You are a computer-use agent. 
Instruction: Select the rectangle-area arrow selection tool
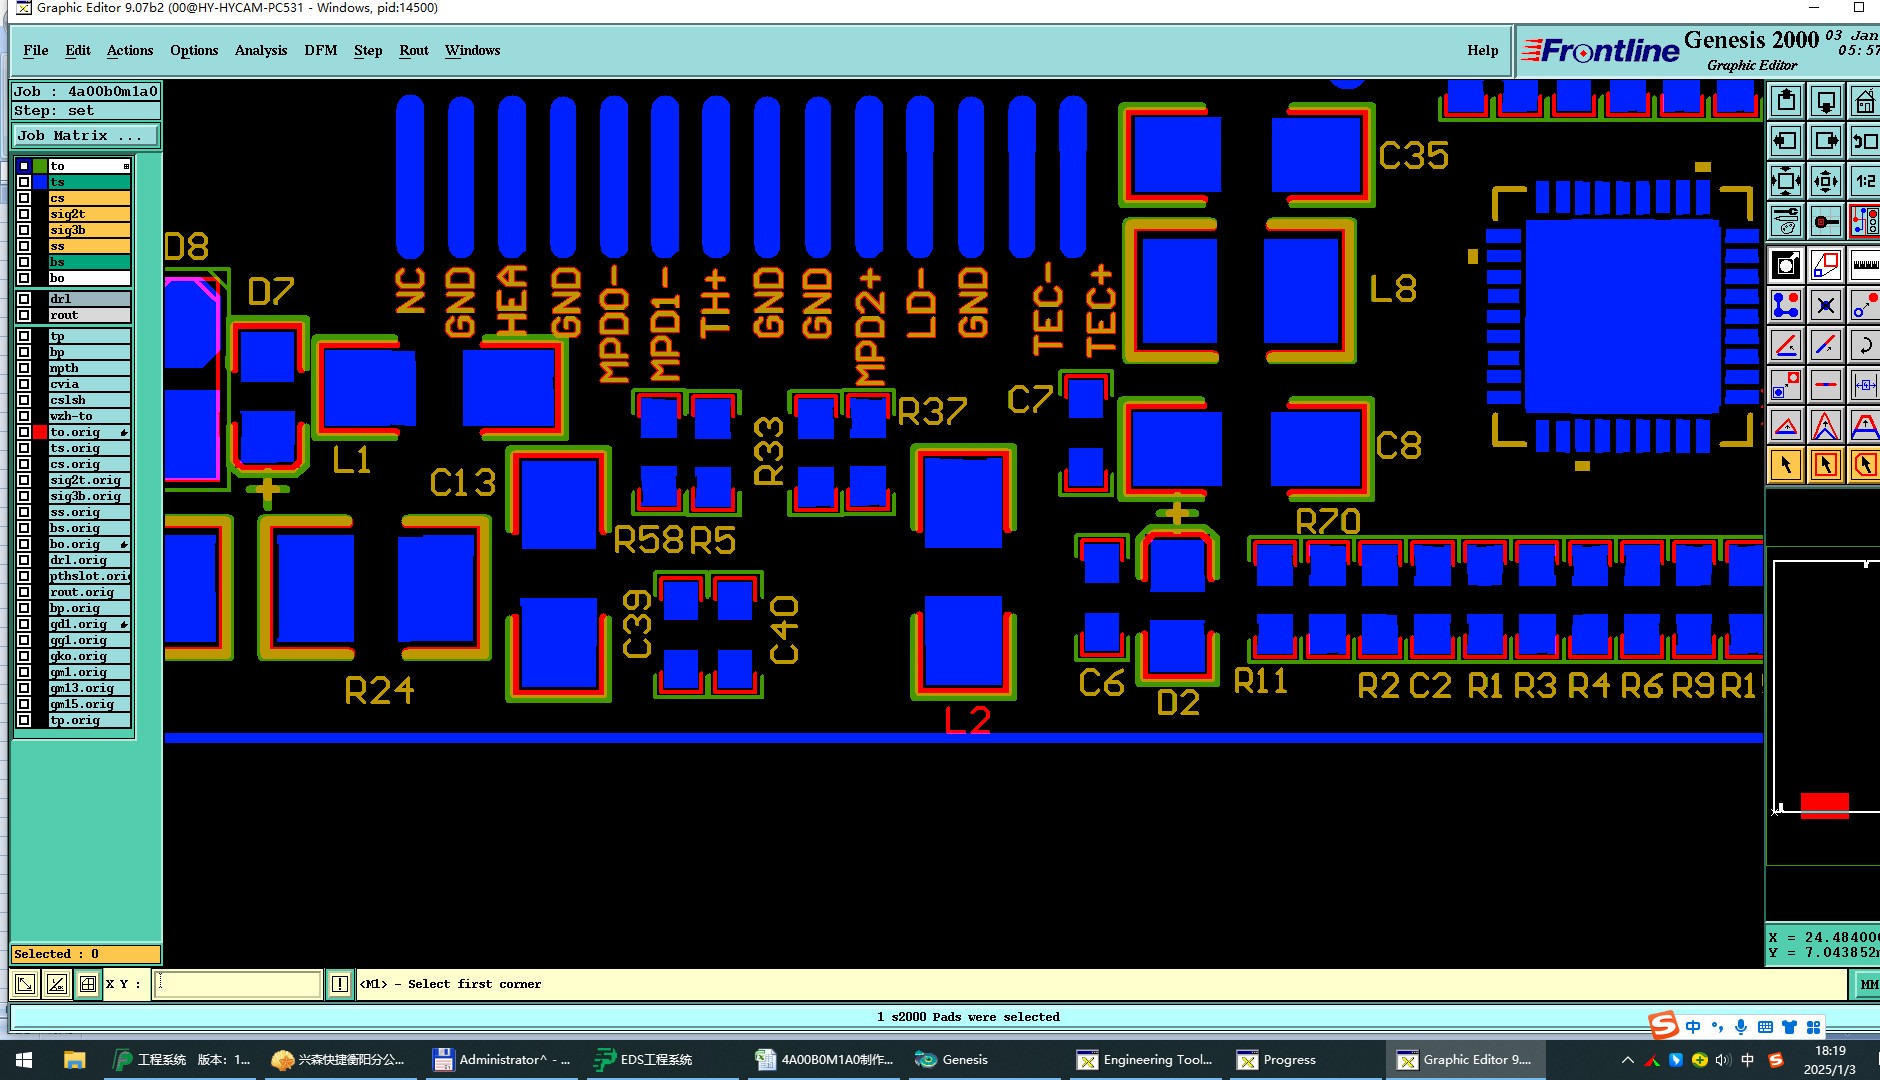tap(1826, 465)
